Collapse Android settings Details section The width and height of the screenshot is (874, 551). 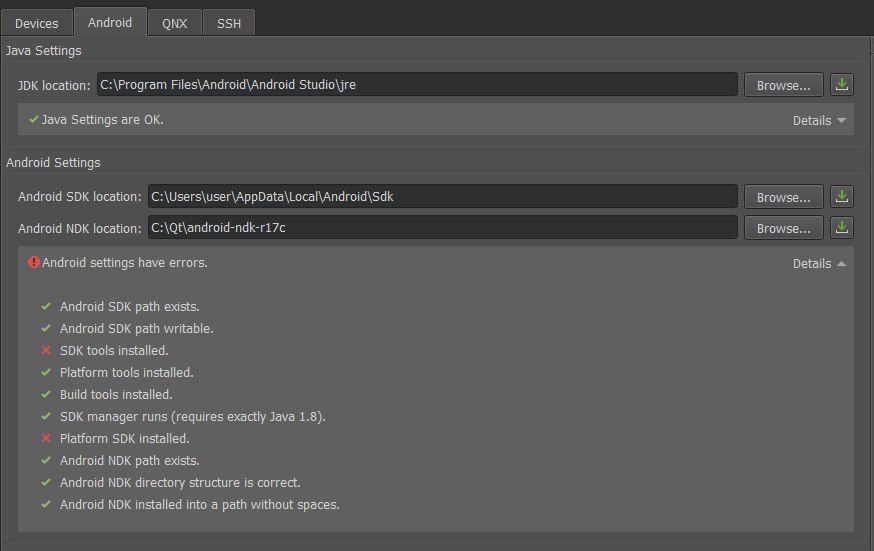[x=819, y=264]
